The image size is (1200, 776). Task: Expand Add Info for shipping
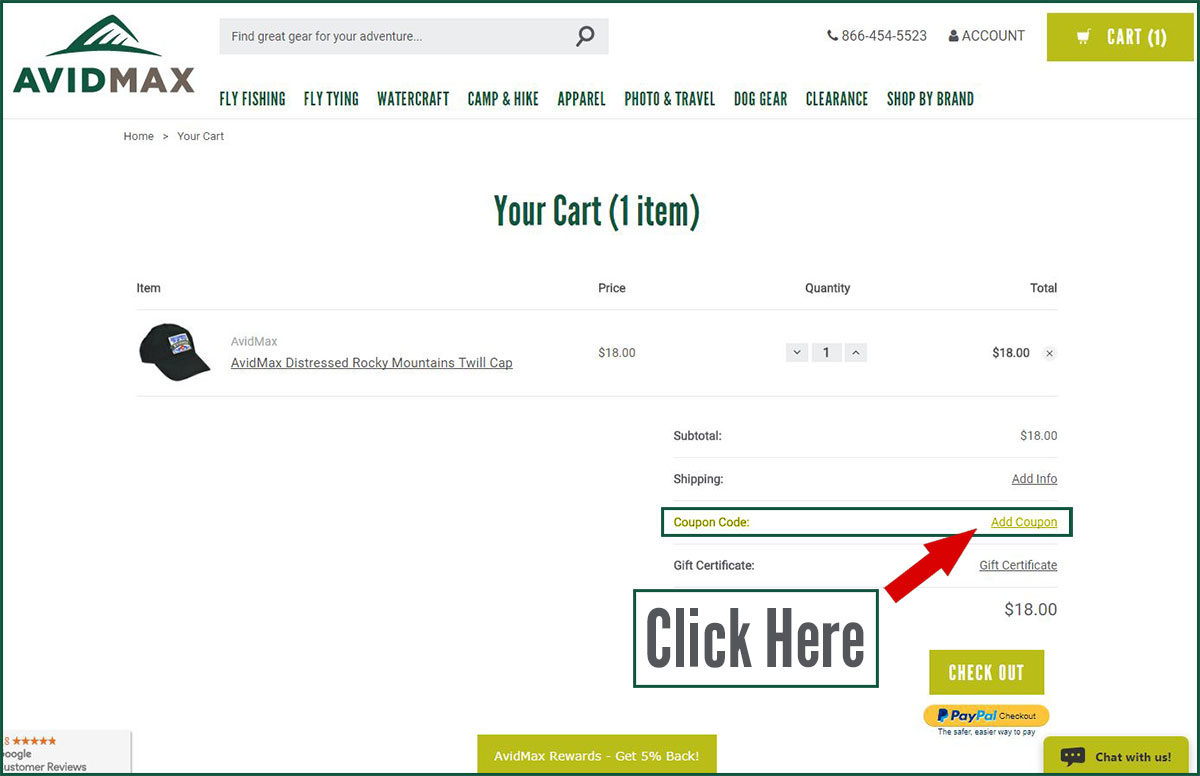(1034, 479)
